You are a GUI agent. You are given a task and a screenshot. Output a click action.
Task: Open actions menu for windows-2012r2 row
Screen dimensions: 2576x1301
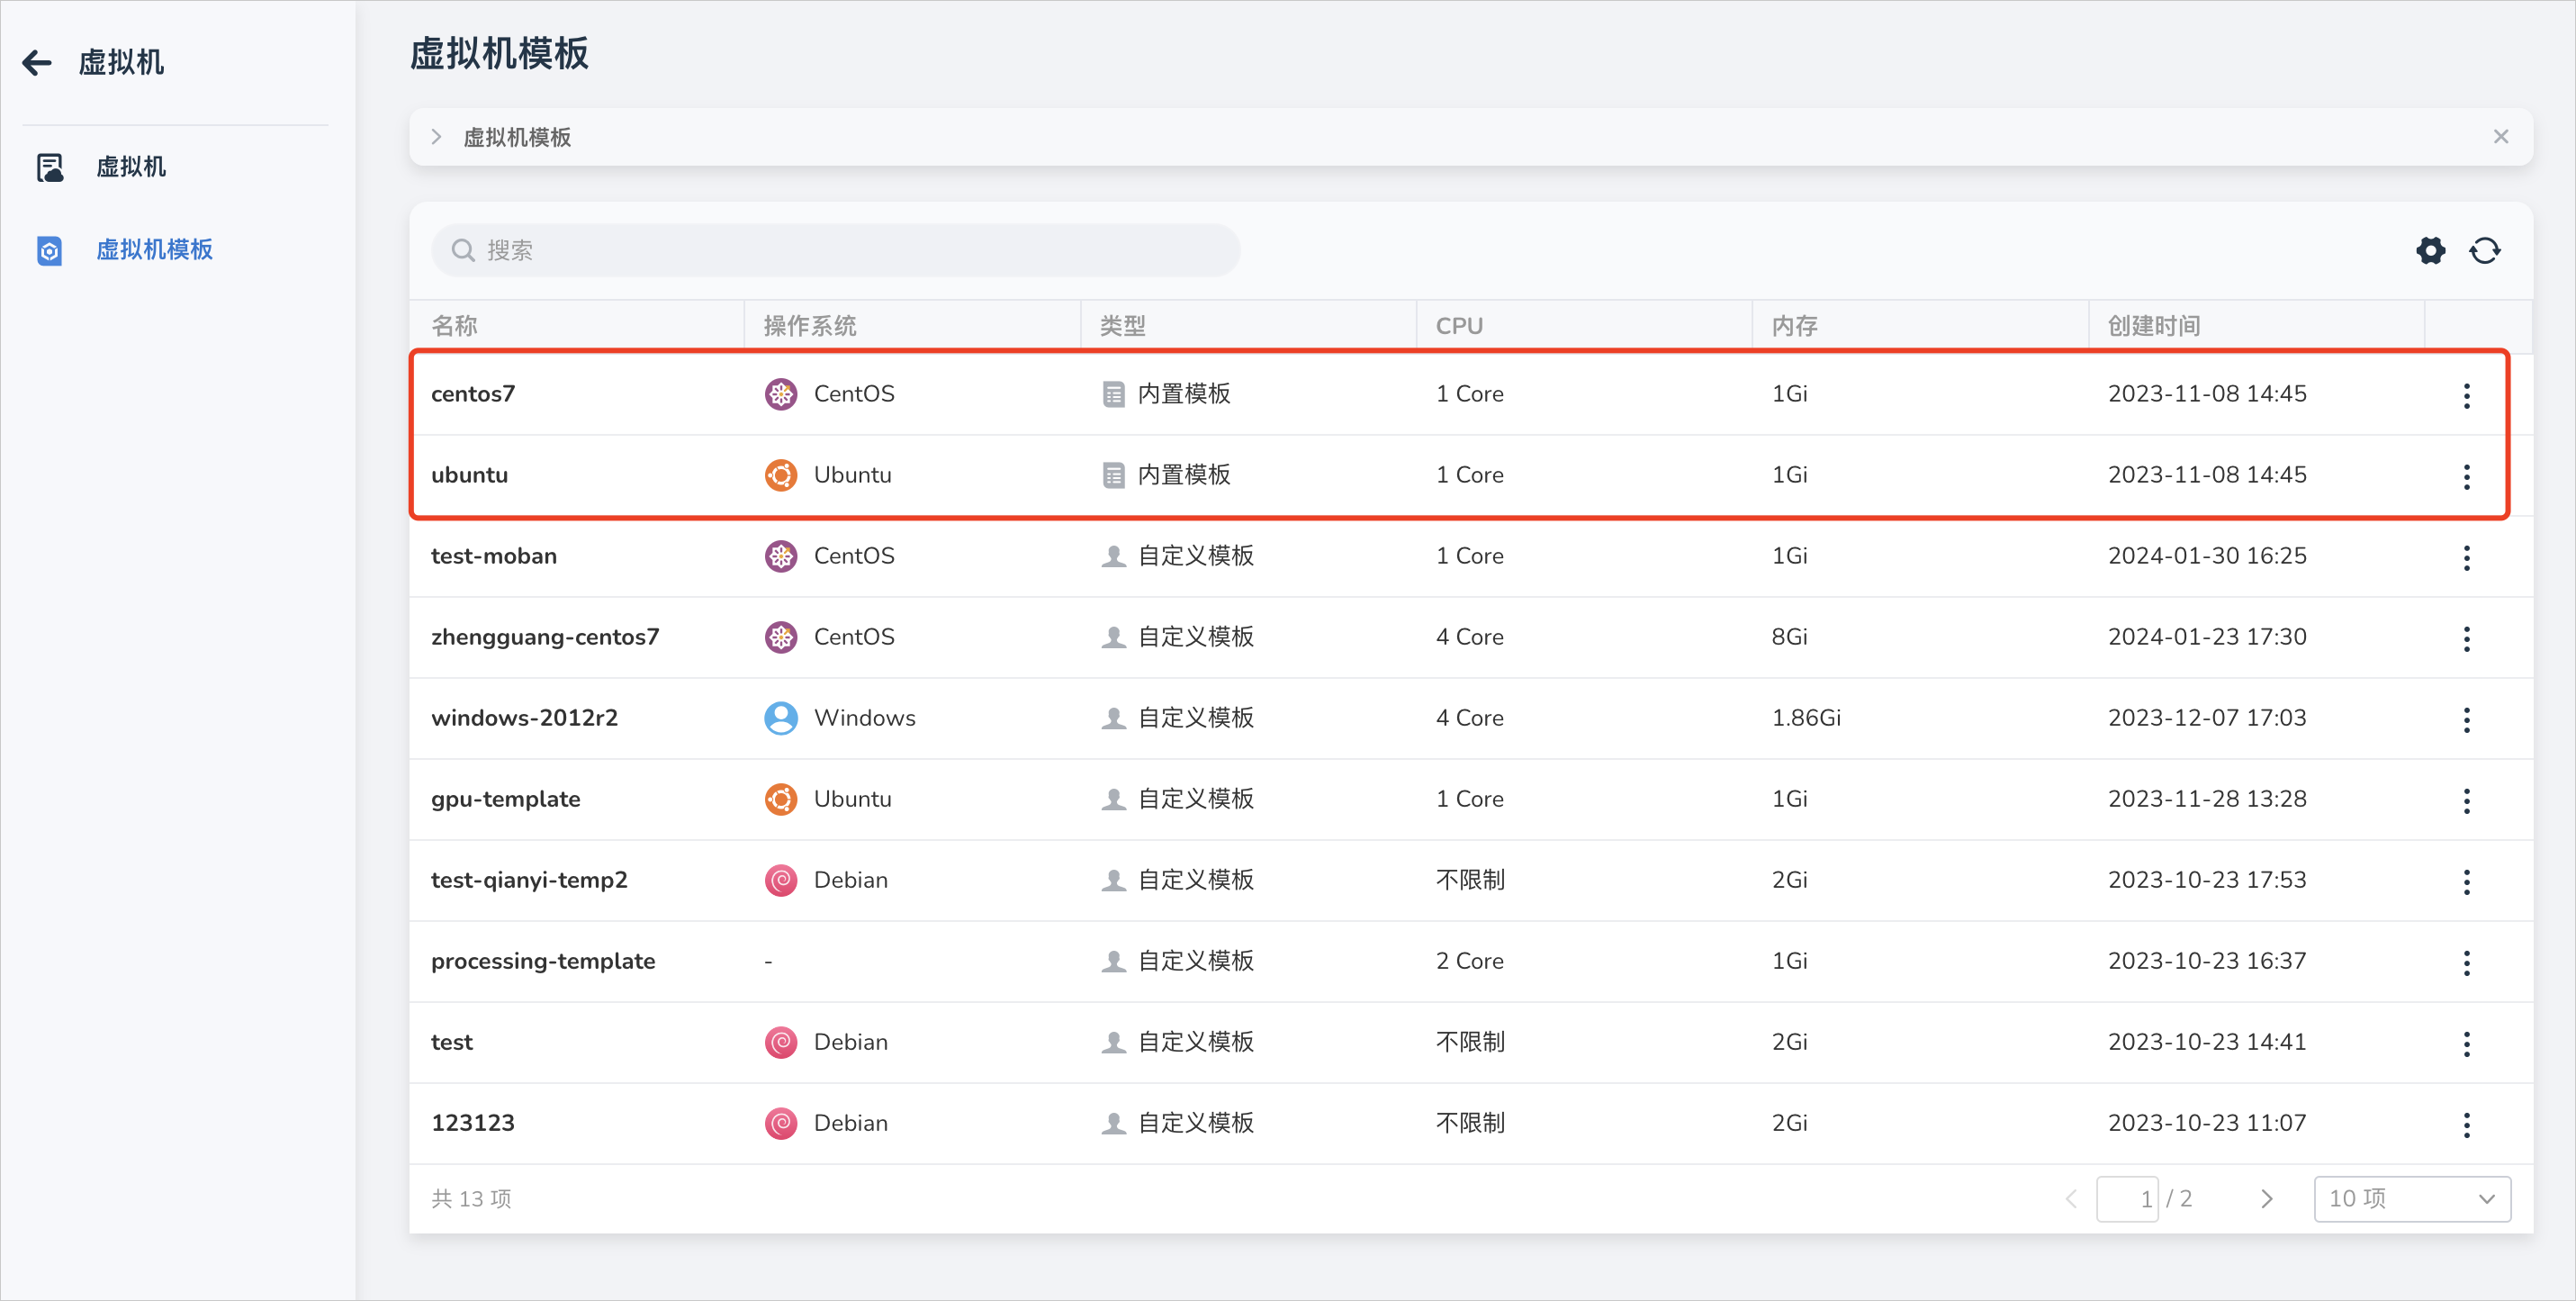(2467, 719)
